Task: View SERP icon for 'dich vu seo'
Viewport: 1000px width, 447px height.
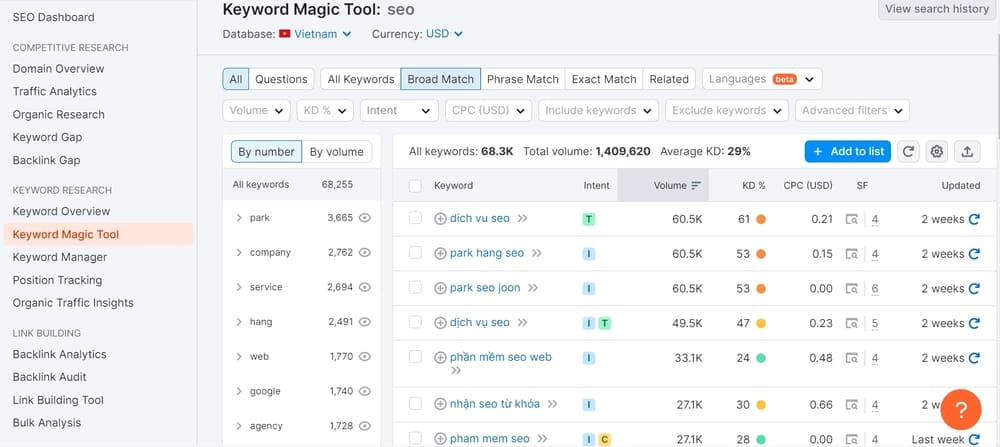Action: click(851, 219)
